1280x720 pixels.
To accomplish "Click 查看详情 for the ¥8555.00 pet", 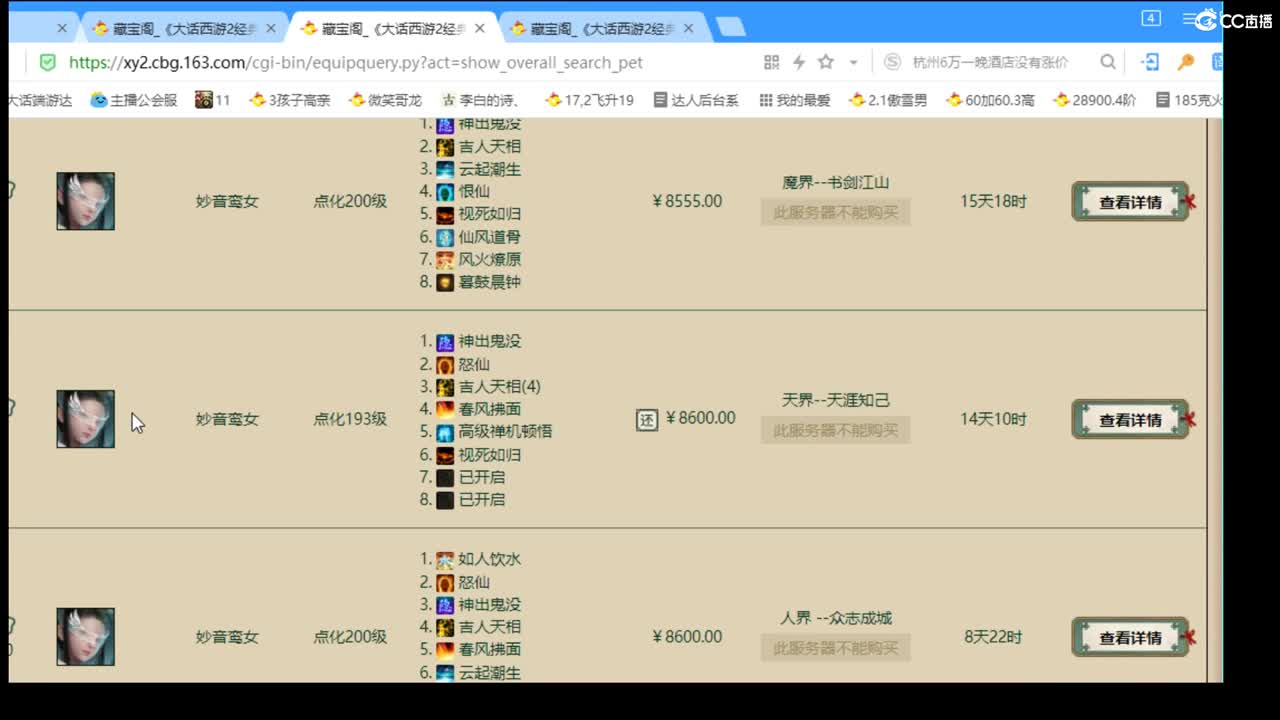I will pyautogui.click(x=1130, y=202).
